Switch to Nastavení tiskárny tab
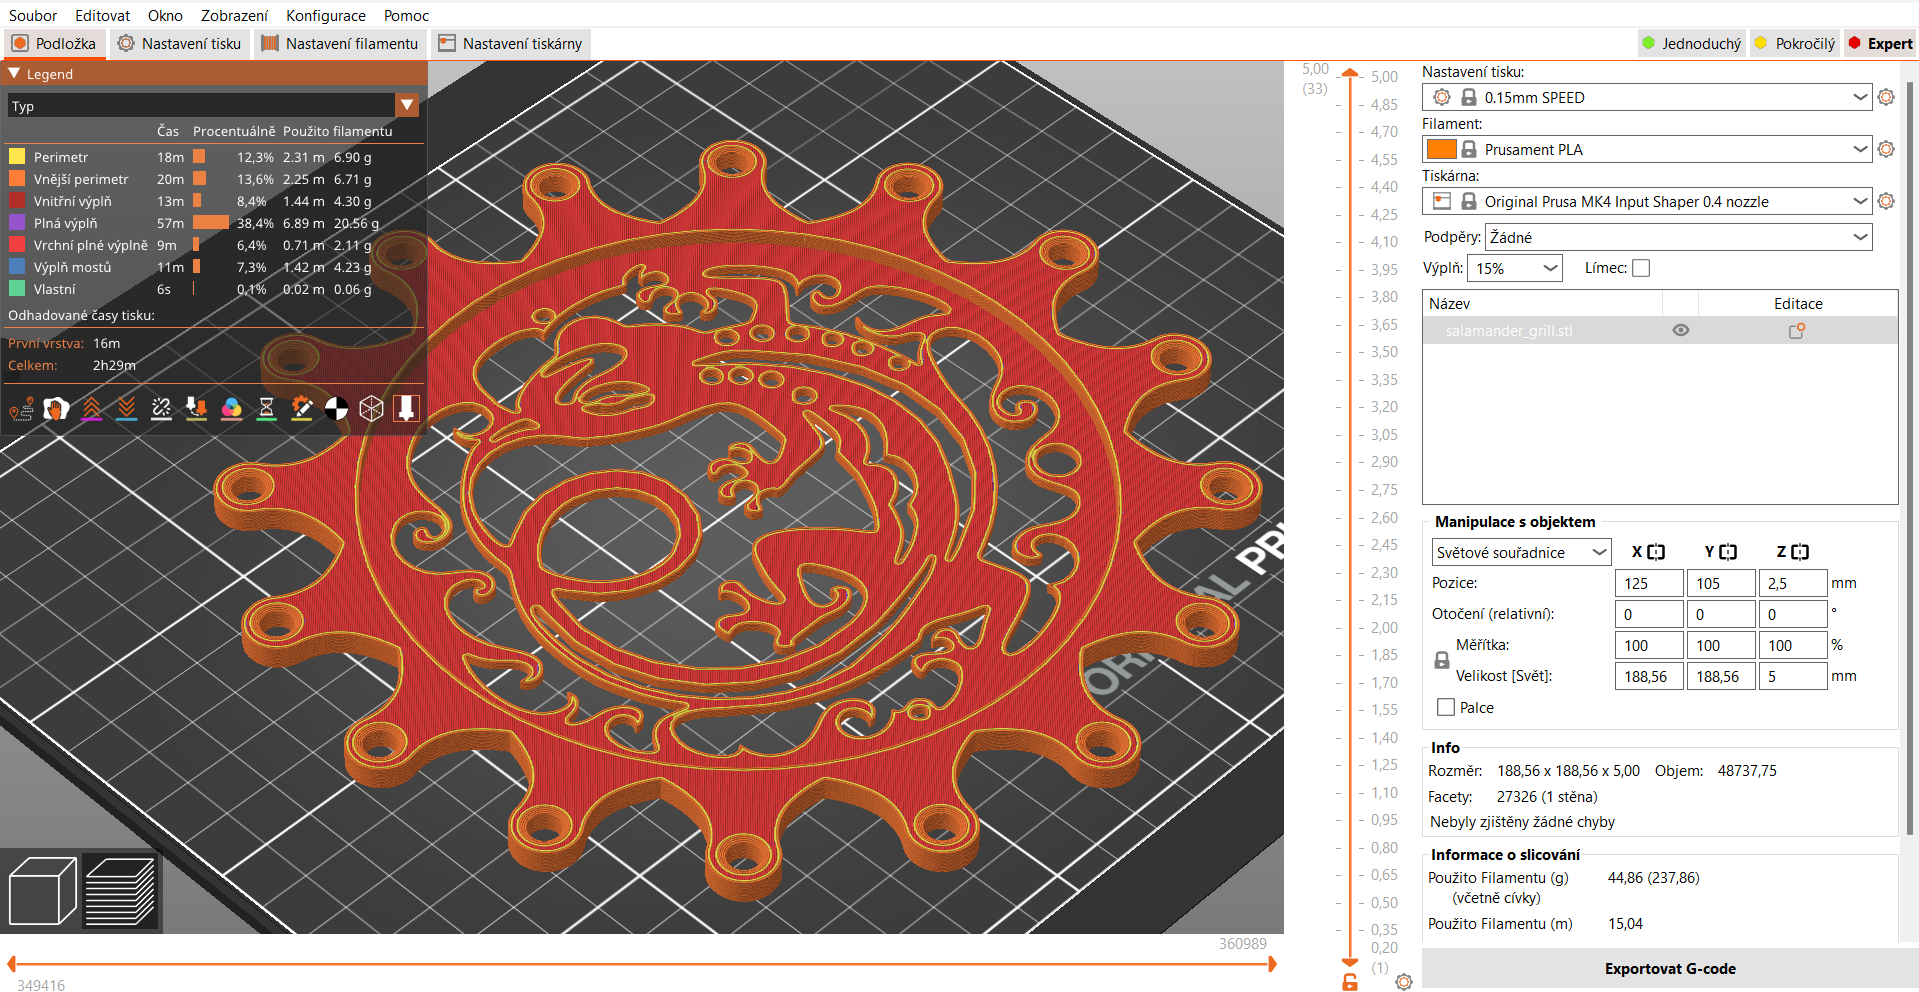The image size is (1919, 992). pos(511,44)
